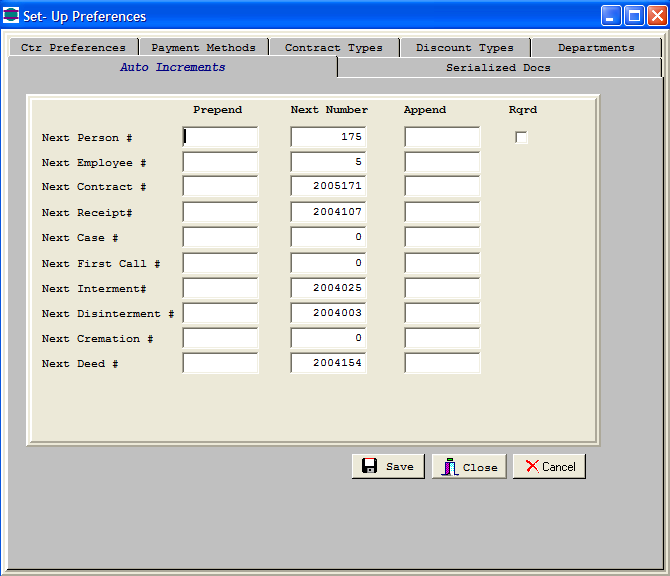Go to the Discount Types tab
This screenshot has height=576, width=670.
click(x=464, y=47)
